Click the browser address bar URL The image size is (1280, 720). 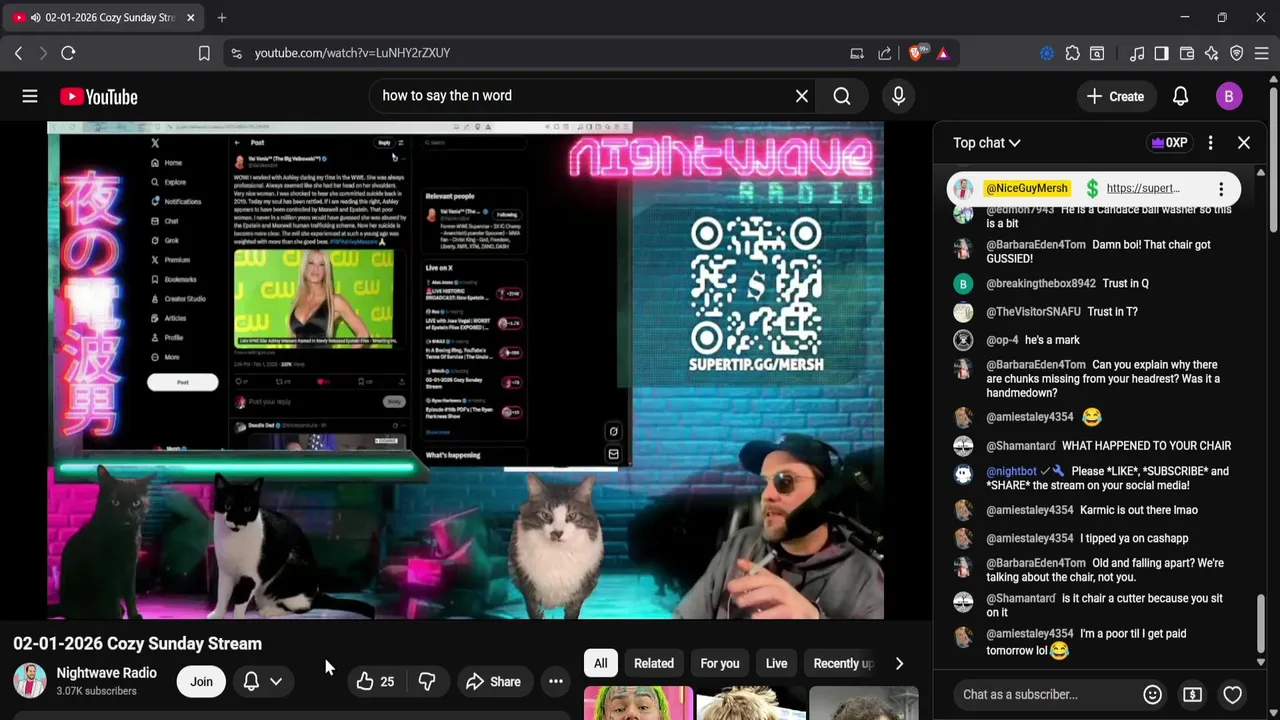pyautogui.click(x=352, y=53)
